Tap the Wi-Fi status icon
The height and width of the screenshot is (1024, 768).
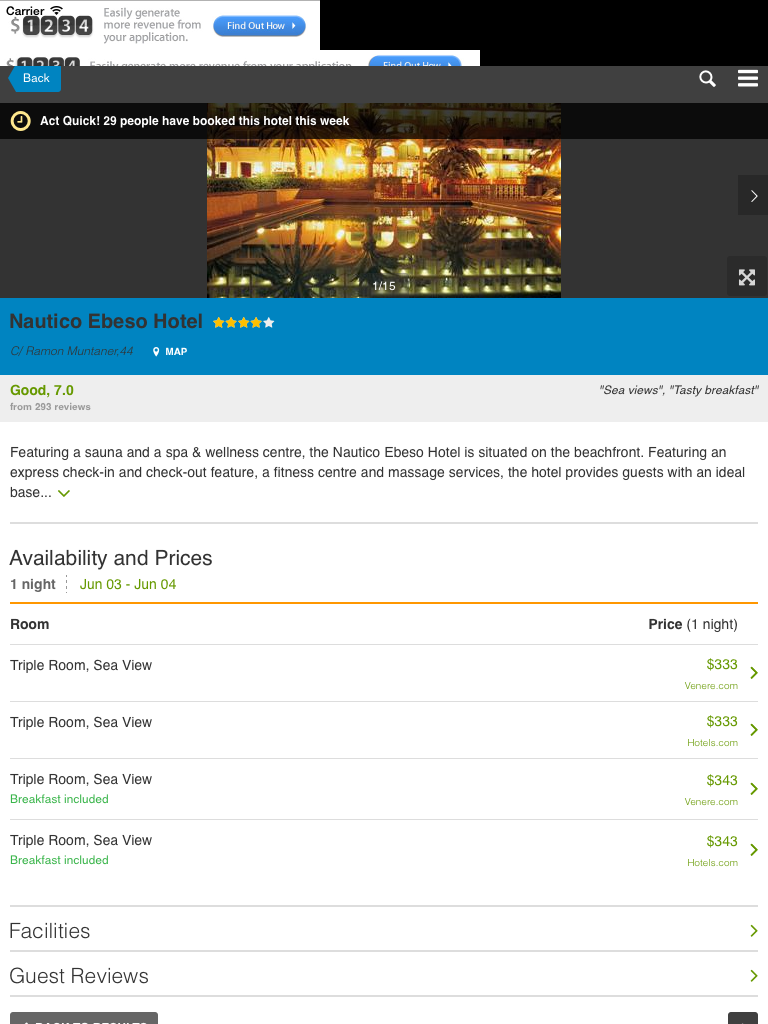click(57, 10)
